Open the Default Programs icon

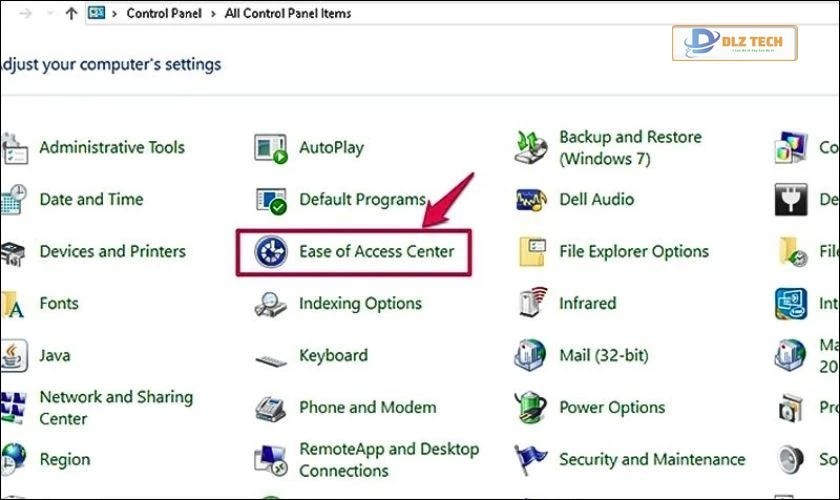[272, 200]
